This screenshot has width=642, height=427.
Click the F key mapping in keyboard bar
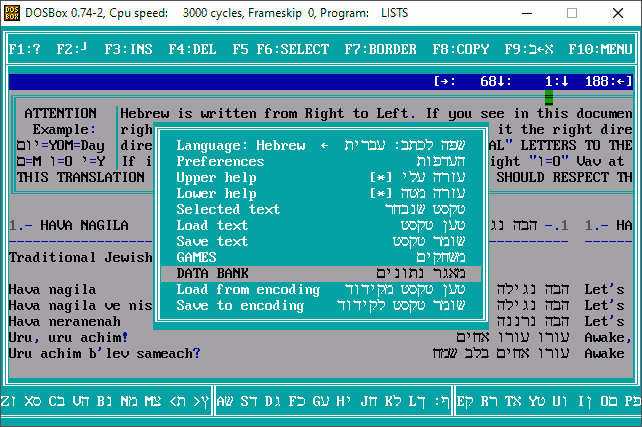297,401
